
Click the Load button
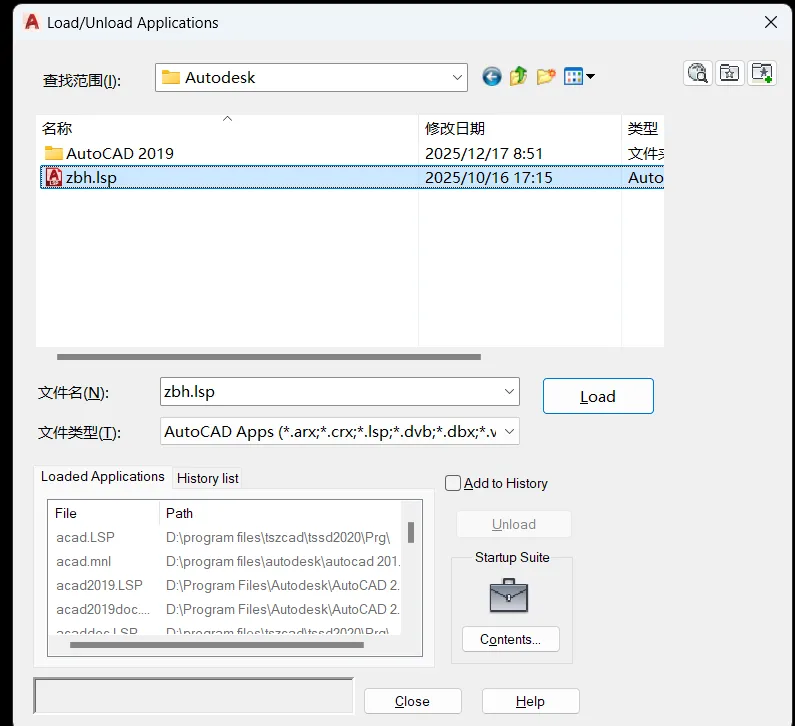598,396
